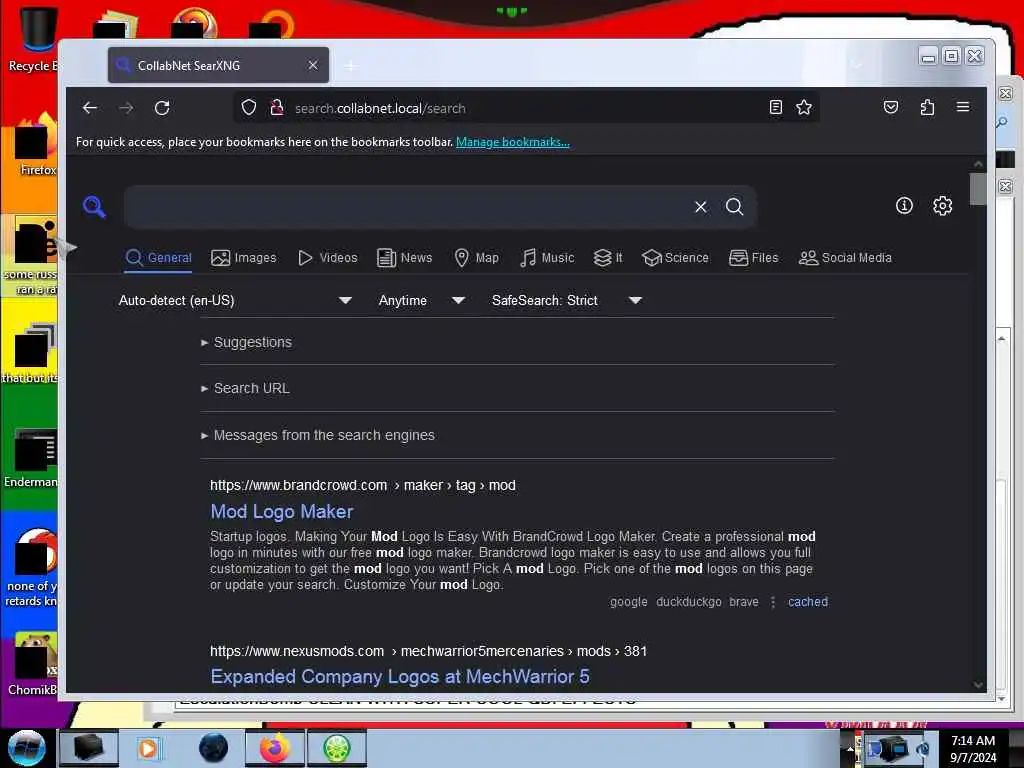Click the brandcrowd.com result URL
The image size is (1024, 768).
(362, 485)
